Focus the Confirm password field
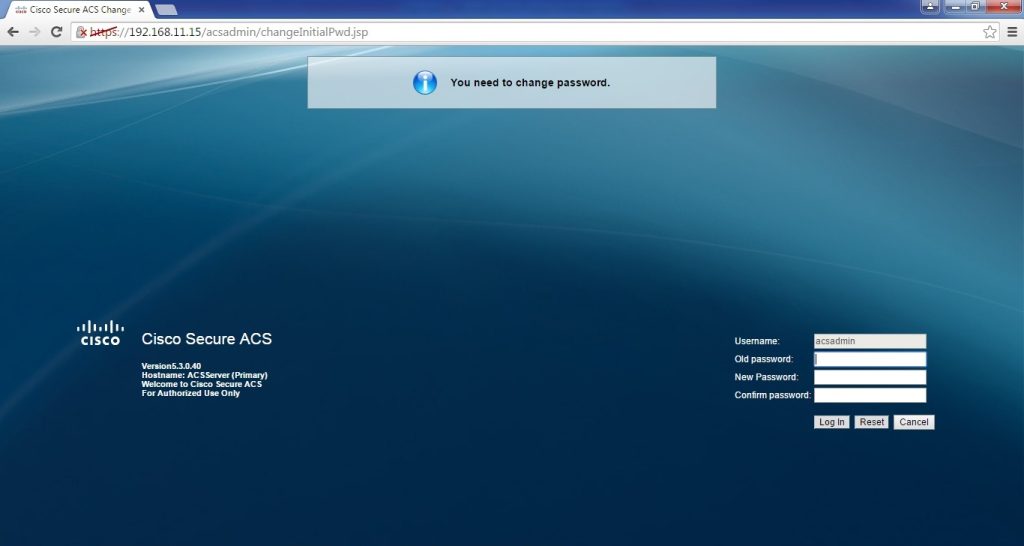The width and height of the screenshot is (1024, 546). 869,395
